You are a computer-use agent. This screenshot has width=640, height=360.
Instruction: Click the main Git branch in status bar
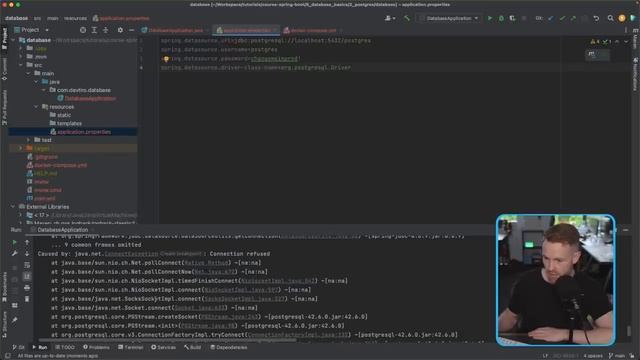pyautogui.click(x=617, y=356)
